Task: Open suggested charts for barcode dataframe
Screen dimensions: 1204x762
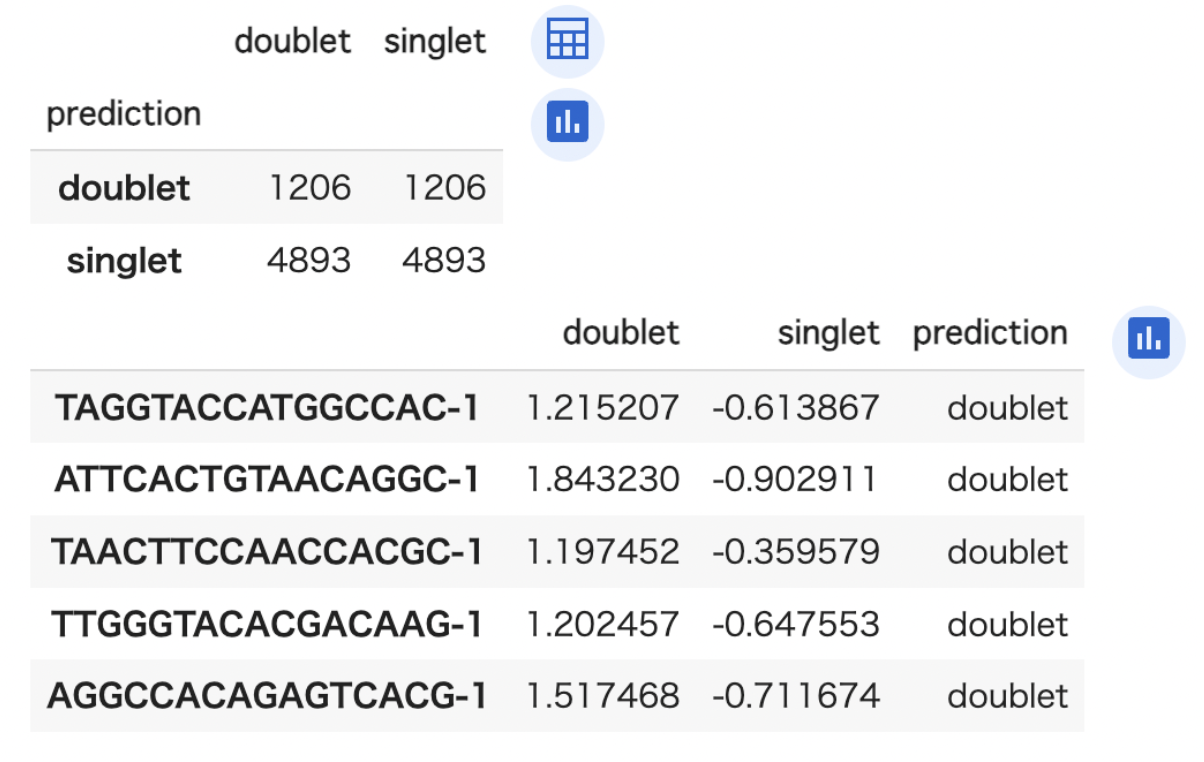Action: 1149,342
